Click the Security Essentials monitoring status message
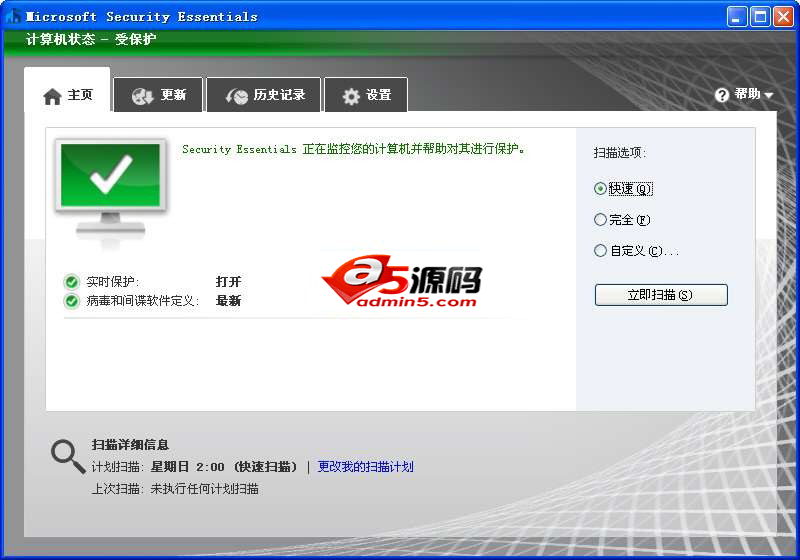The height and width of the screenshot is (560, 800). click(353, 149)
